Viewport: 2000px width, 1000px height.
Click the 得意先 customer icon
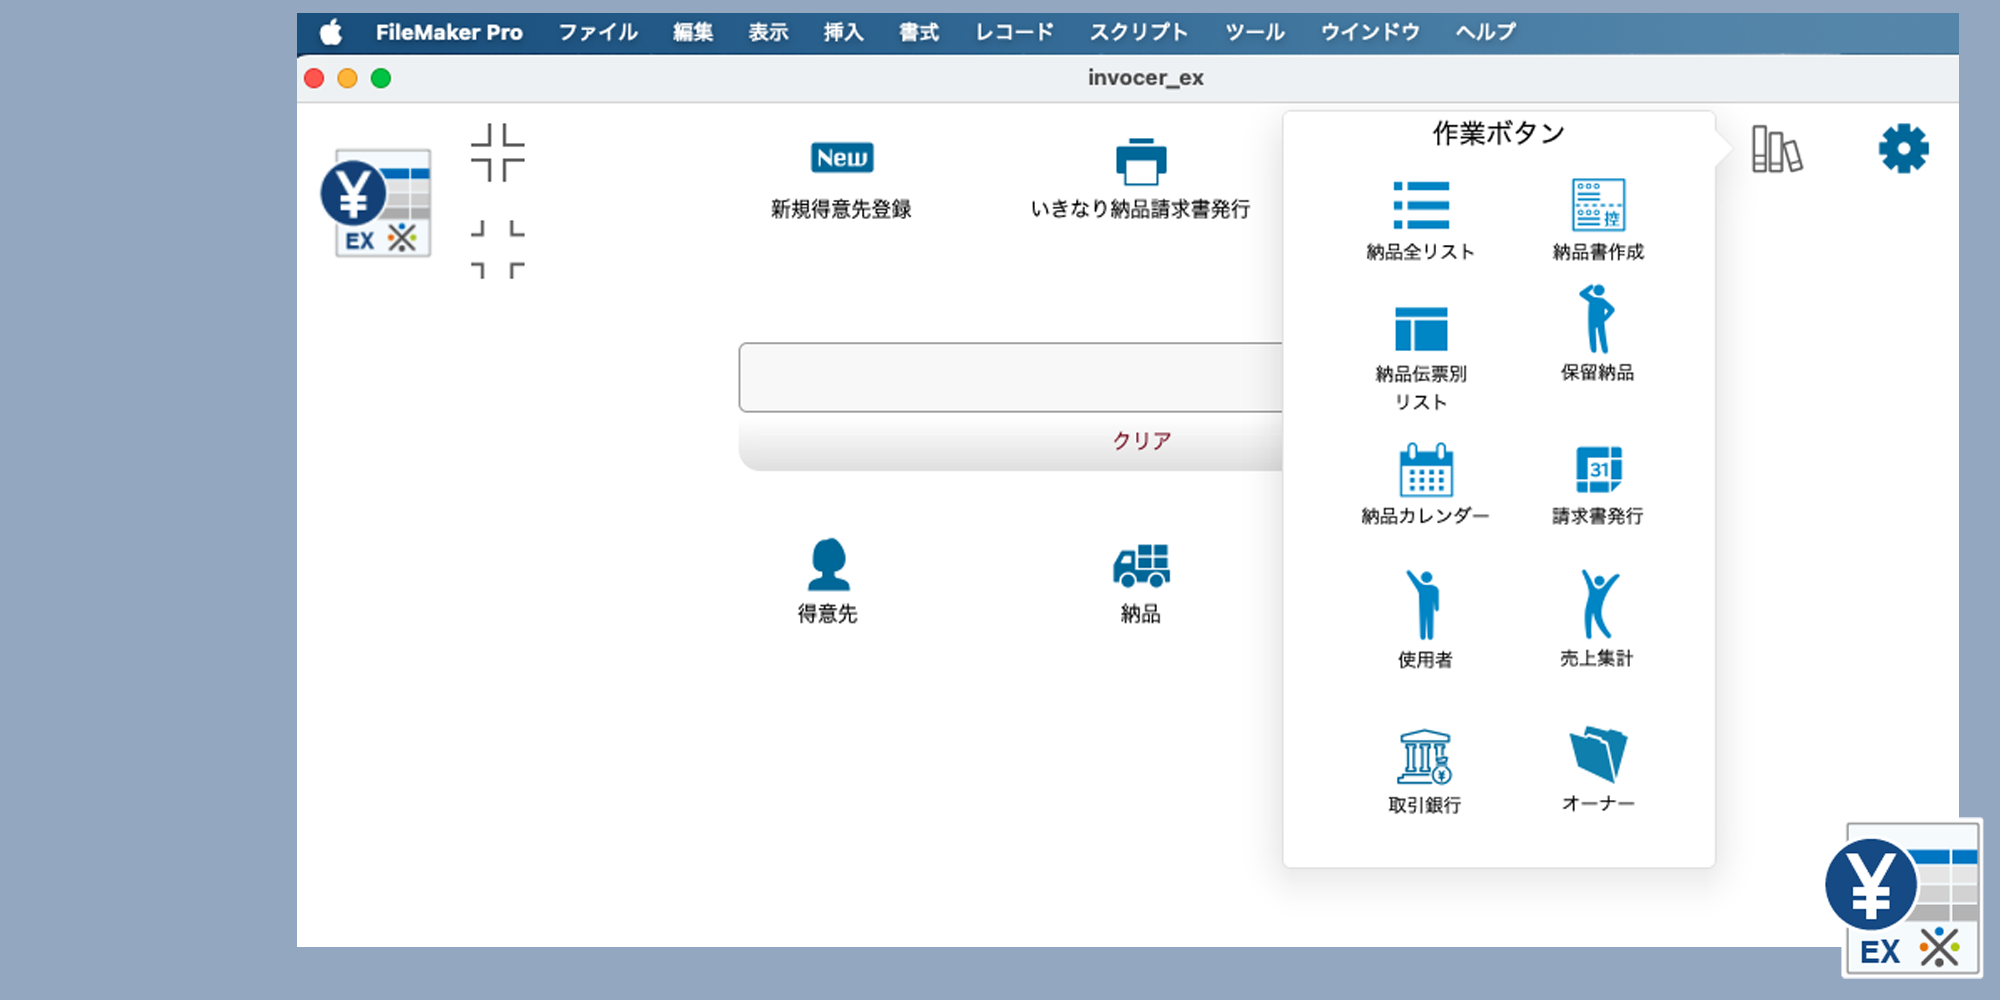828,565
